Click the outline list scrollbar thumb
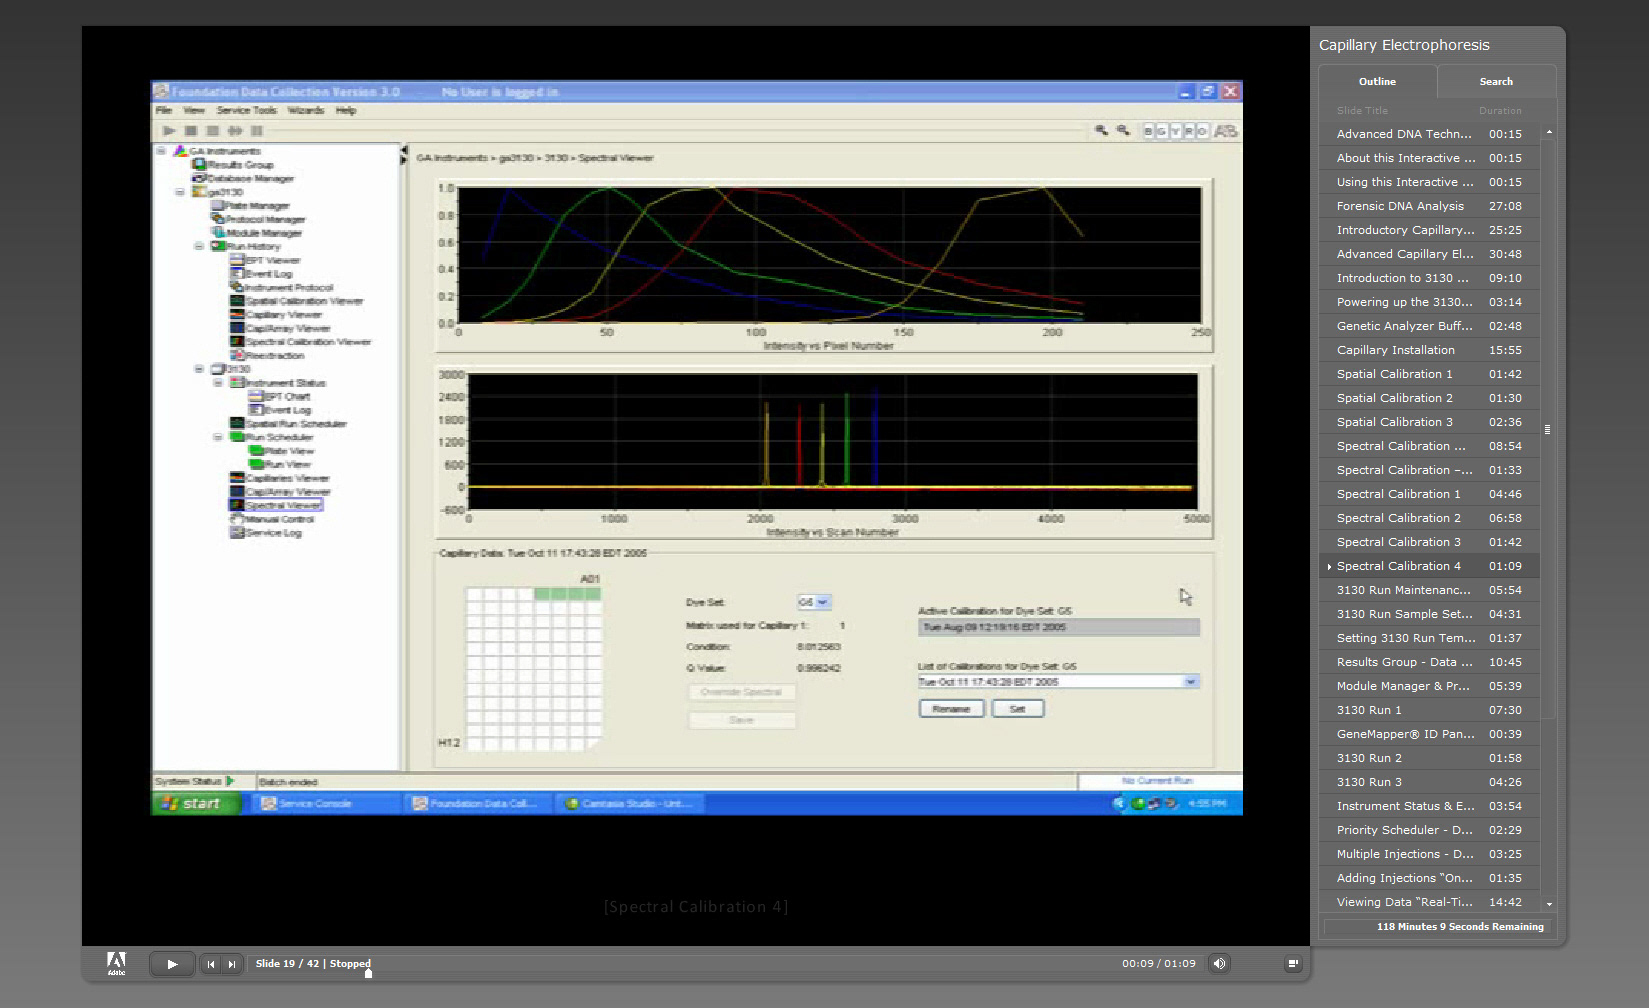 1547,429
